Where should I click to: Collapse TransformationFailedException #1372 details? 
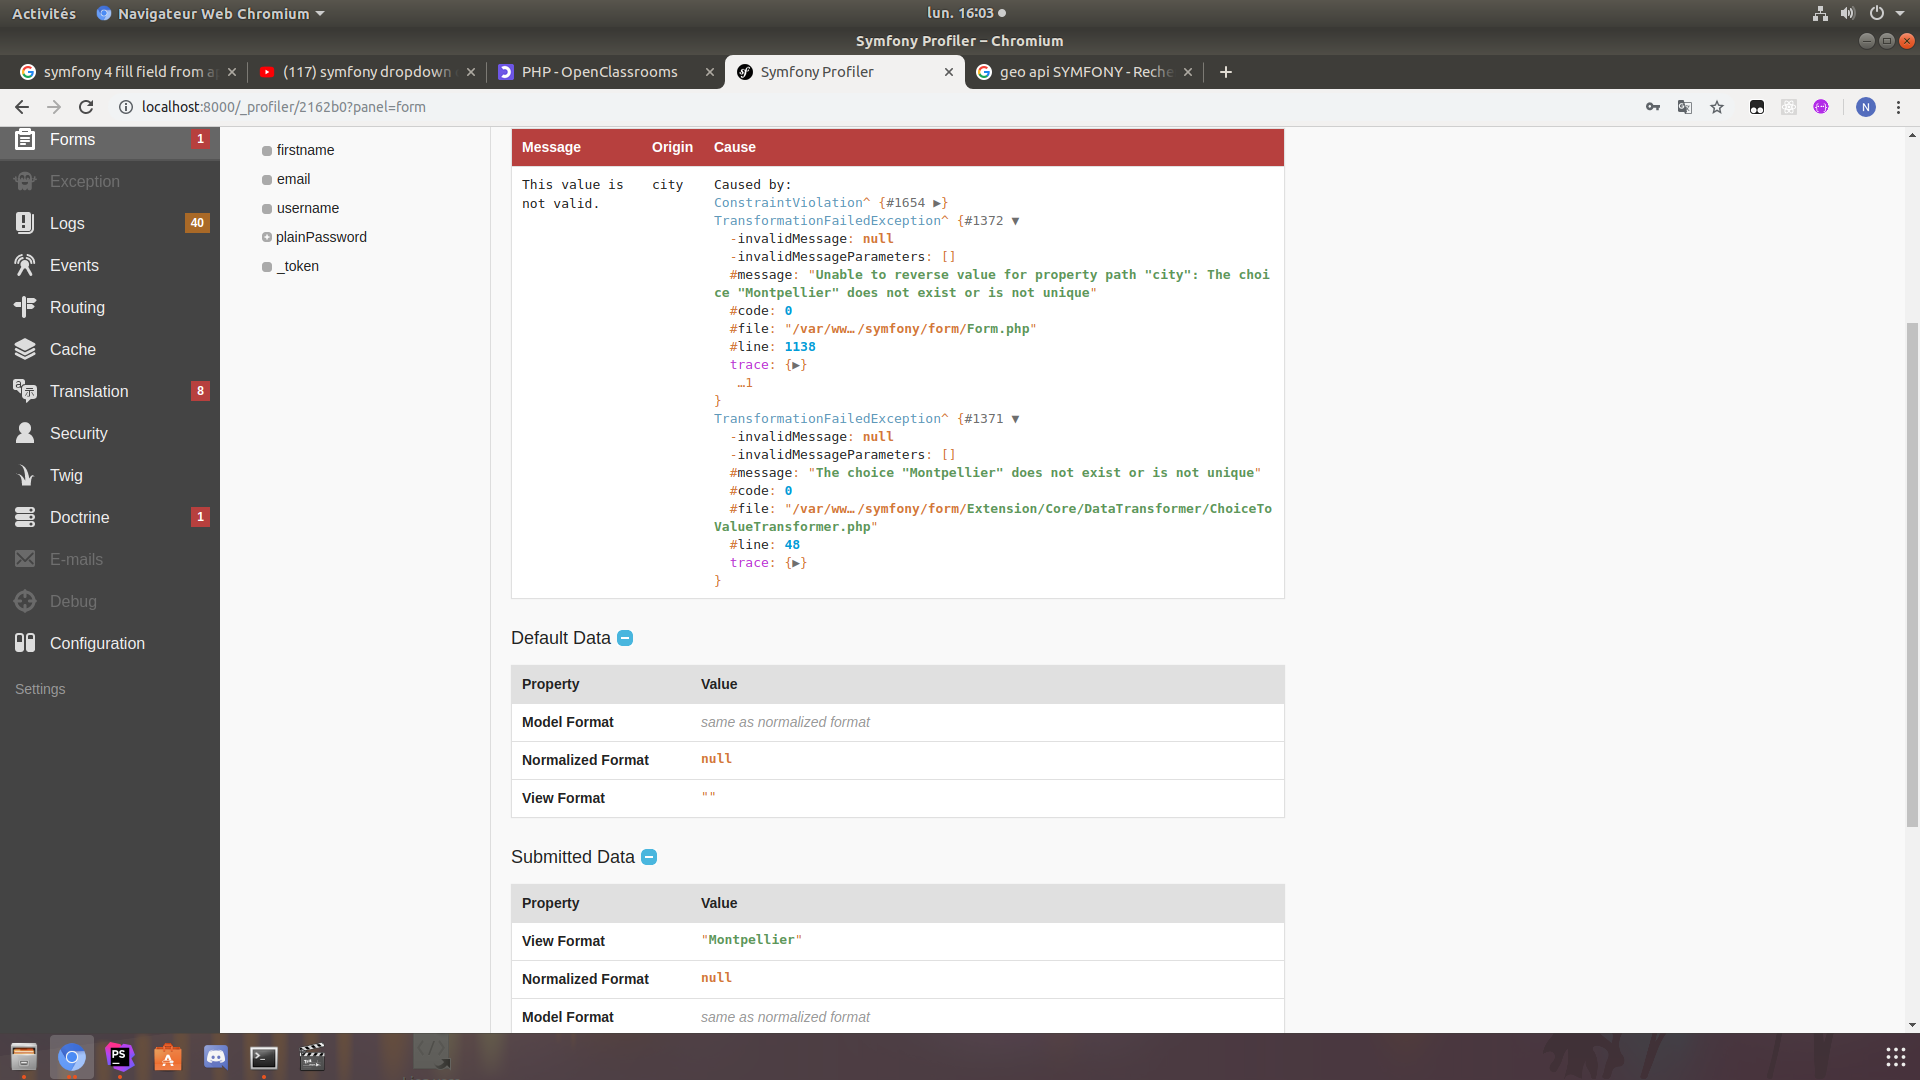[x=1017, y=220]
